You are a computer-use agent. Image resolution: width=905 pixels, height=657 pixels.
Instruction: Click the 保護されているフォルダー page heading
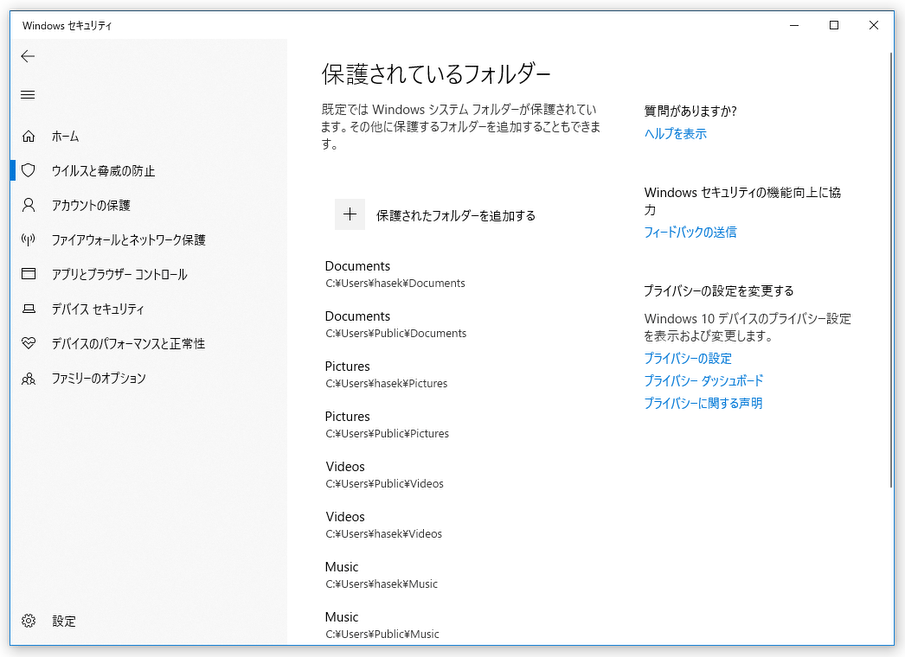coord(436,74)
